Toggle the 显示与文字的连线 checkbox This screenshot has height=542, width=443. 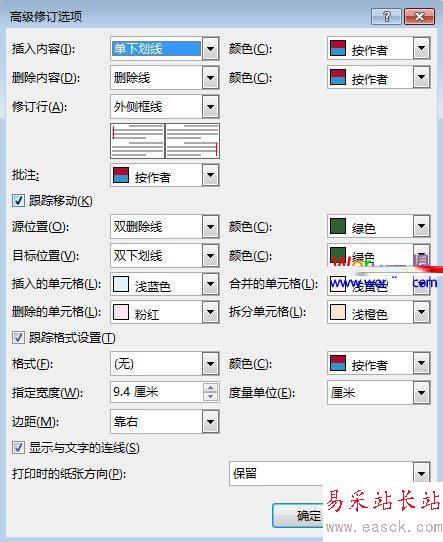[18, 448]
